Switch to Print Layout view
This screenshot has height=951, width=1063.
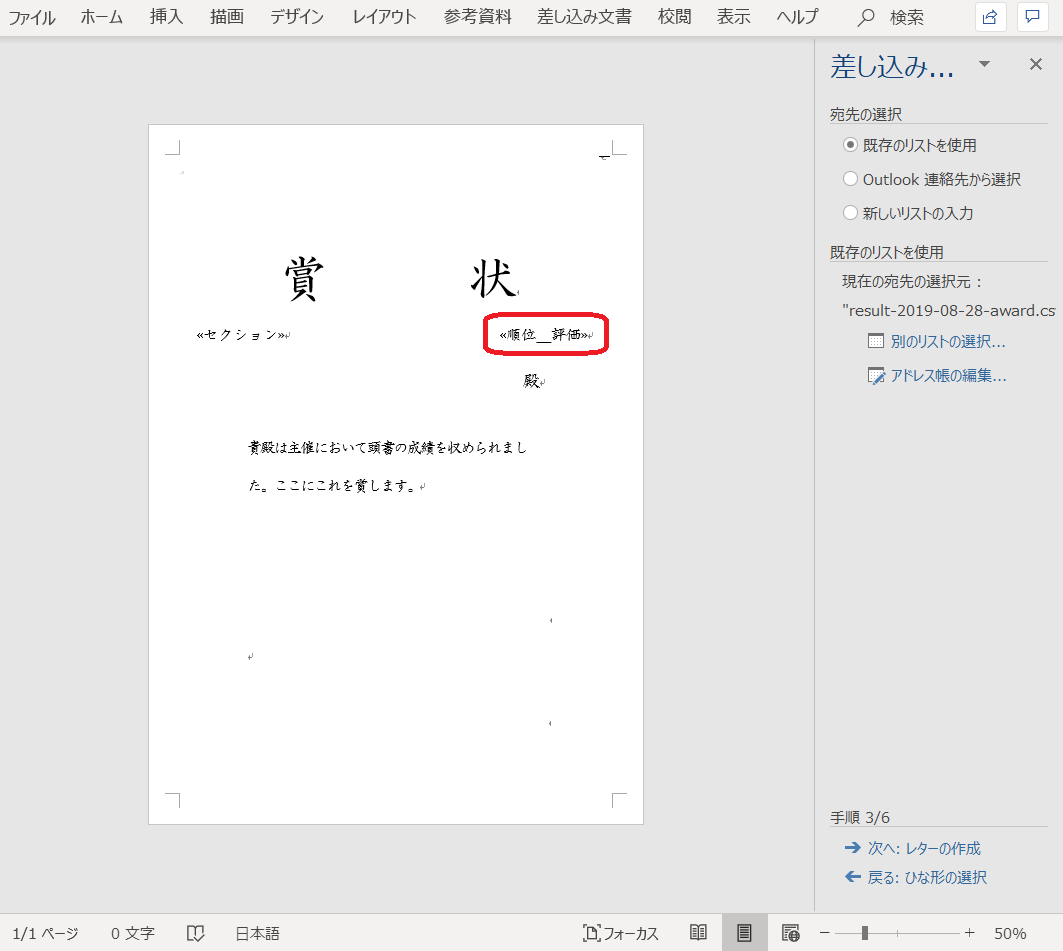click(744, 933)
